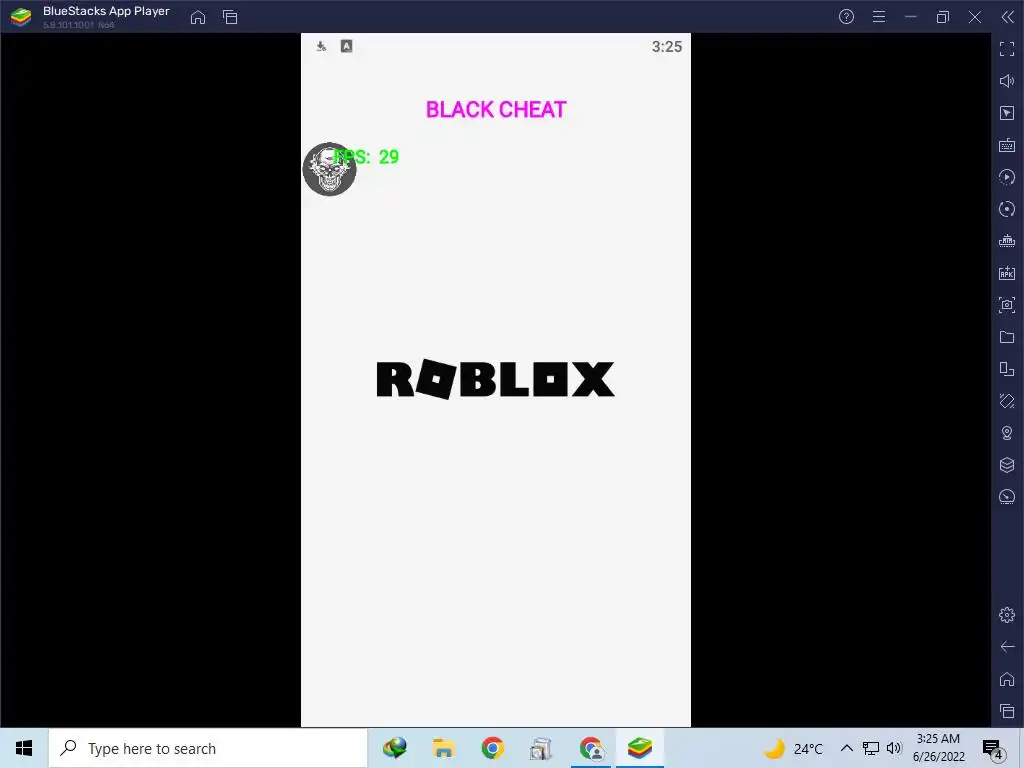Click the taskbar volume speaker icon

[894, 748]
